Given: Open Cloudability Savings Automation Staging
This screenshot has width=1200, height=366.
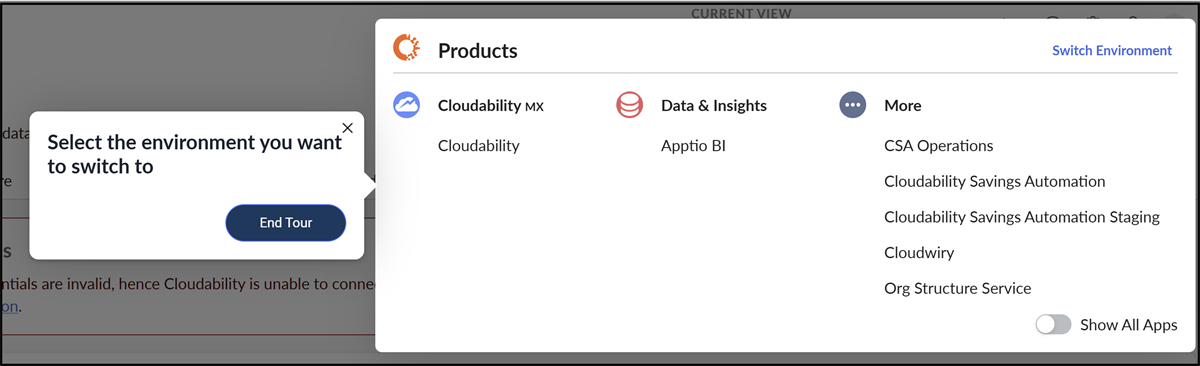Looking at the screenshot, I should [x=1022, y=217].
